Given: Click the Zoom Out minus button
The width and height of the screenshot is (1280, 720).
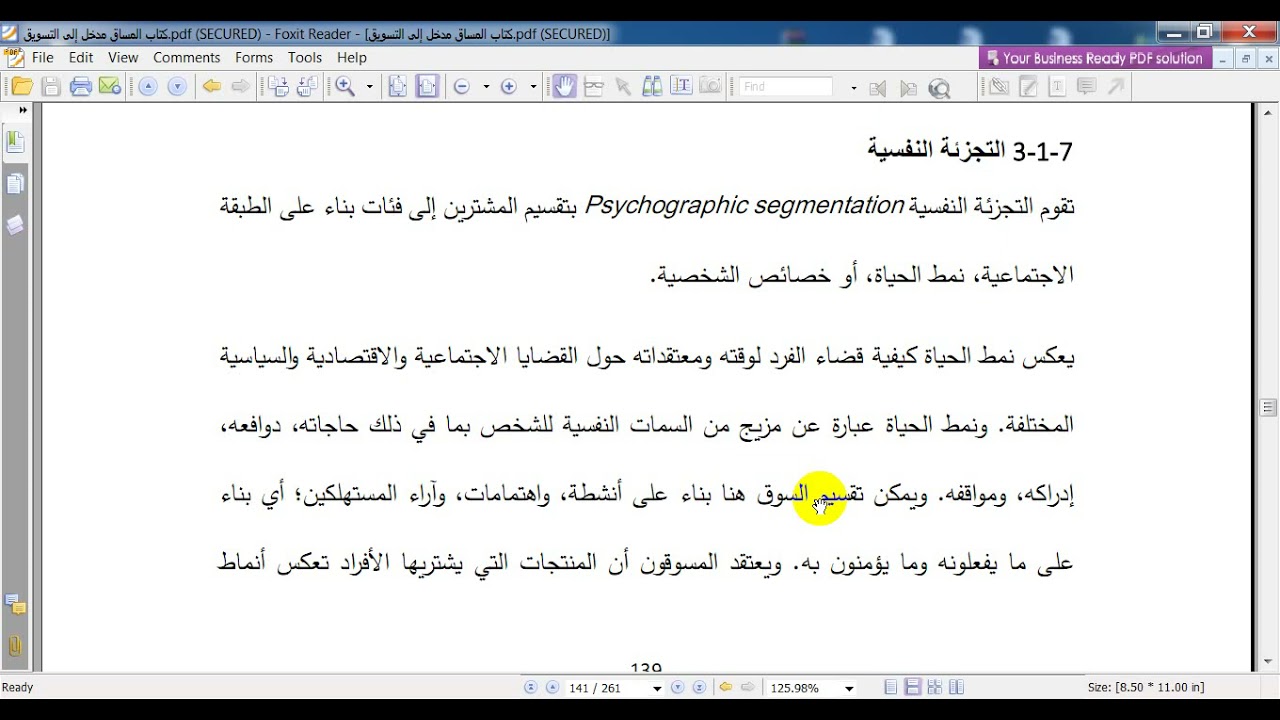Looking at the screenshot, I should point(462,87).
